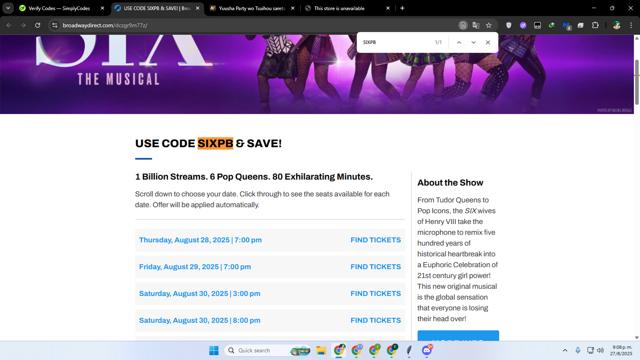
Task: Switch to Verify Codes — SimplyCodes tab
Action: click(60, 8)
